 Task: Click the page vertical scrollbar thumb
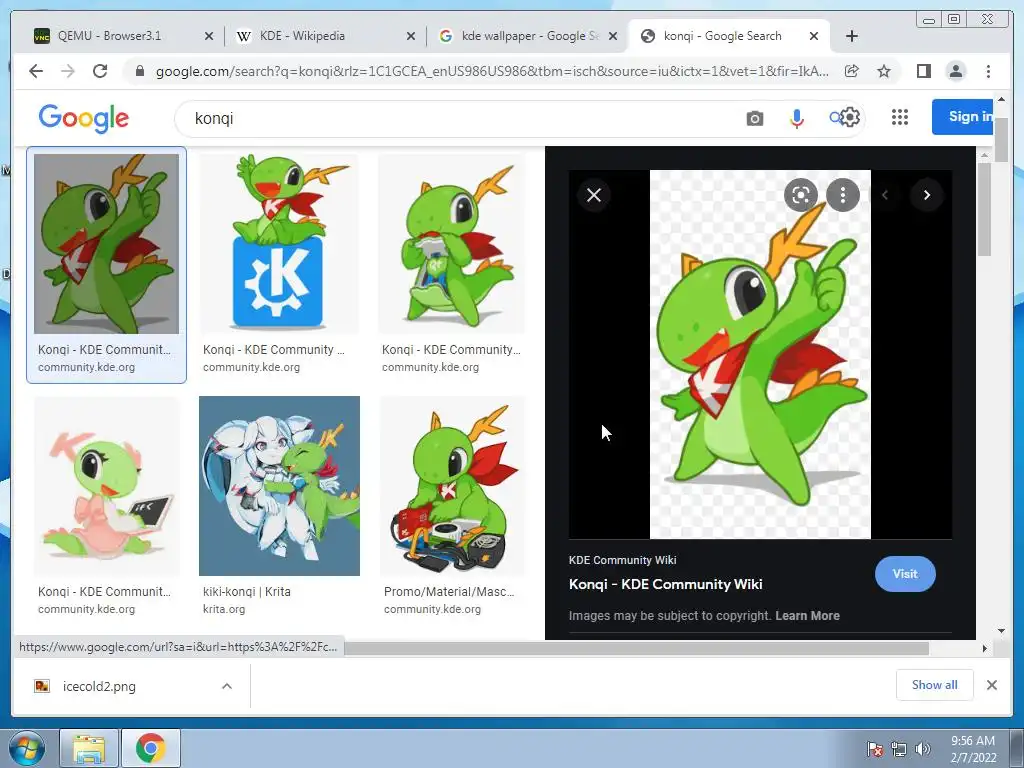click(1001, 141)
